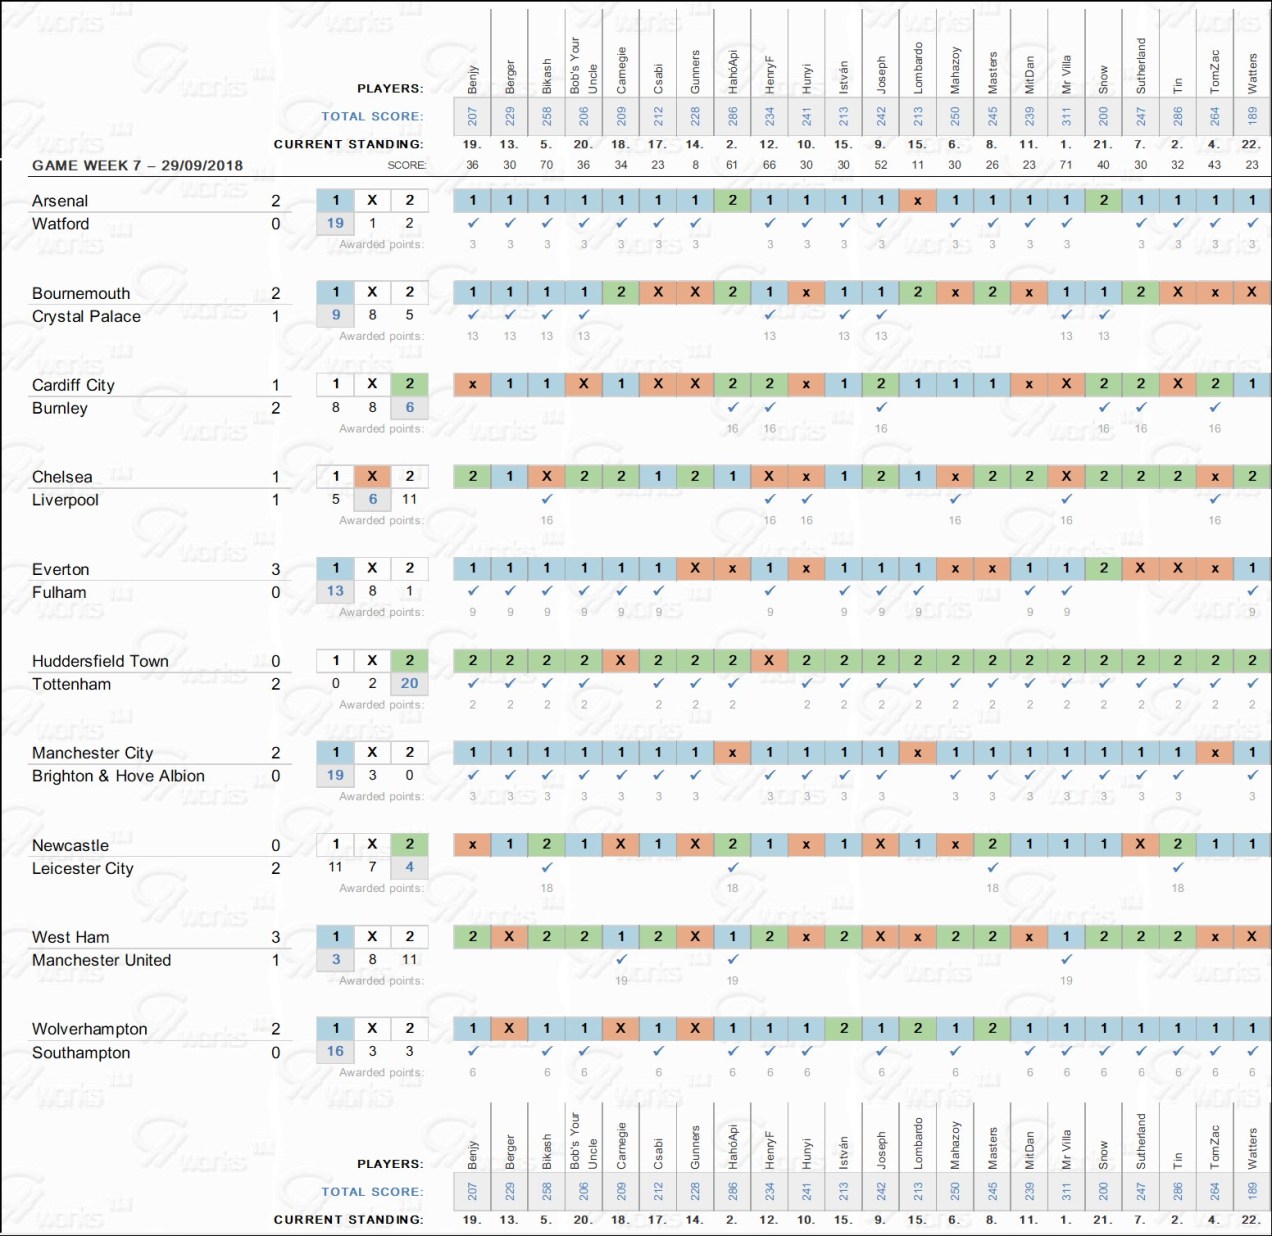Screen dimensions: 1272x1236
Task: Click the highlighted X result for Chelsea vs Liverpool
Action: pos(372,476)
